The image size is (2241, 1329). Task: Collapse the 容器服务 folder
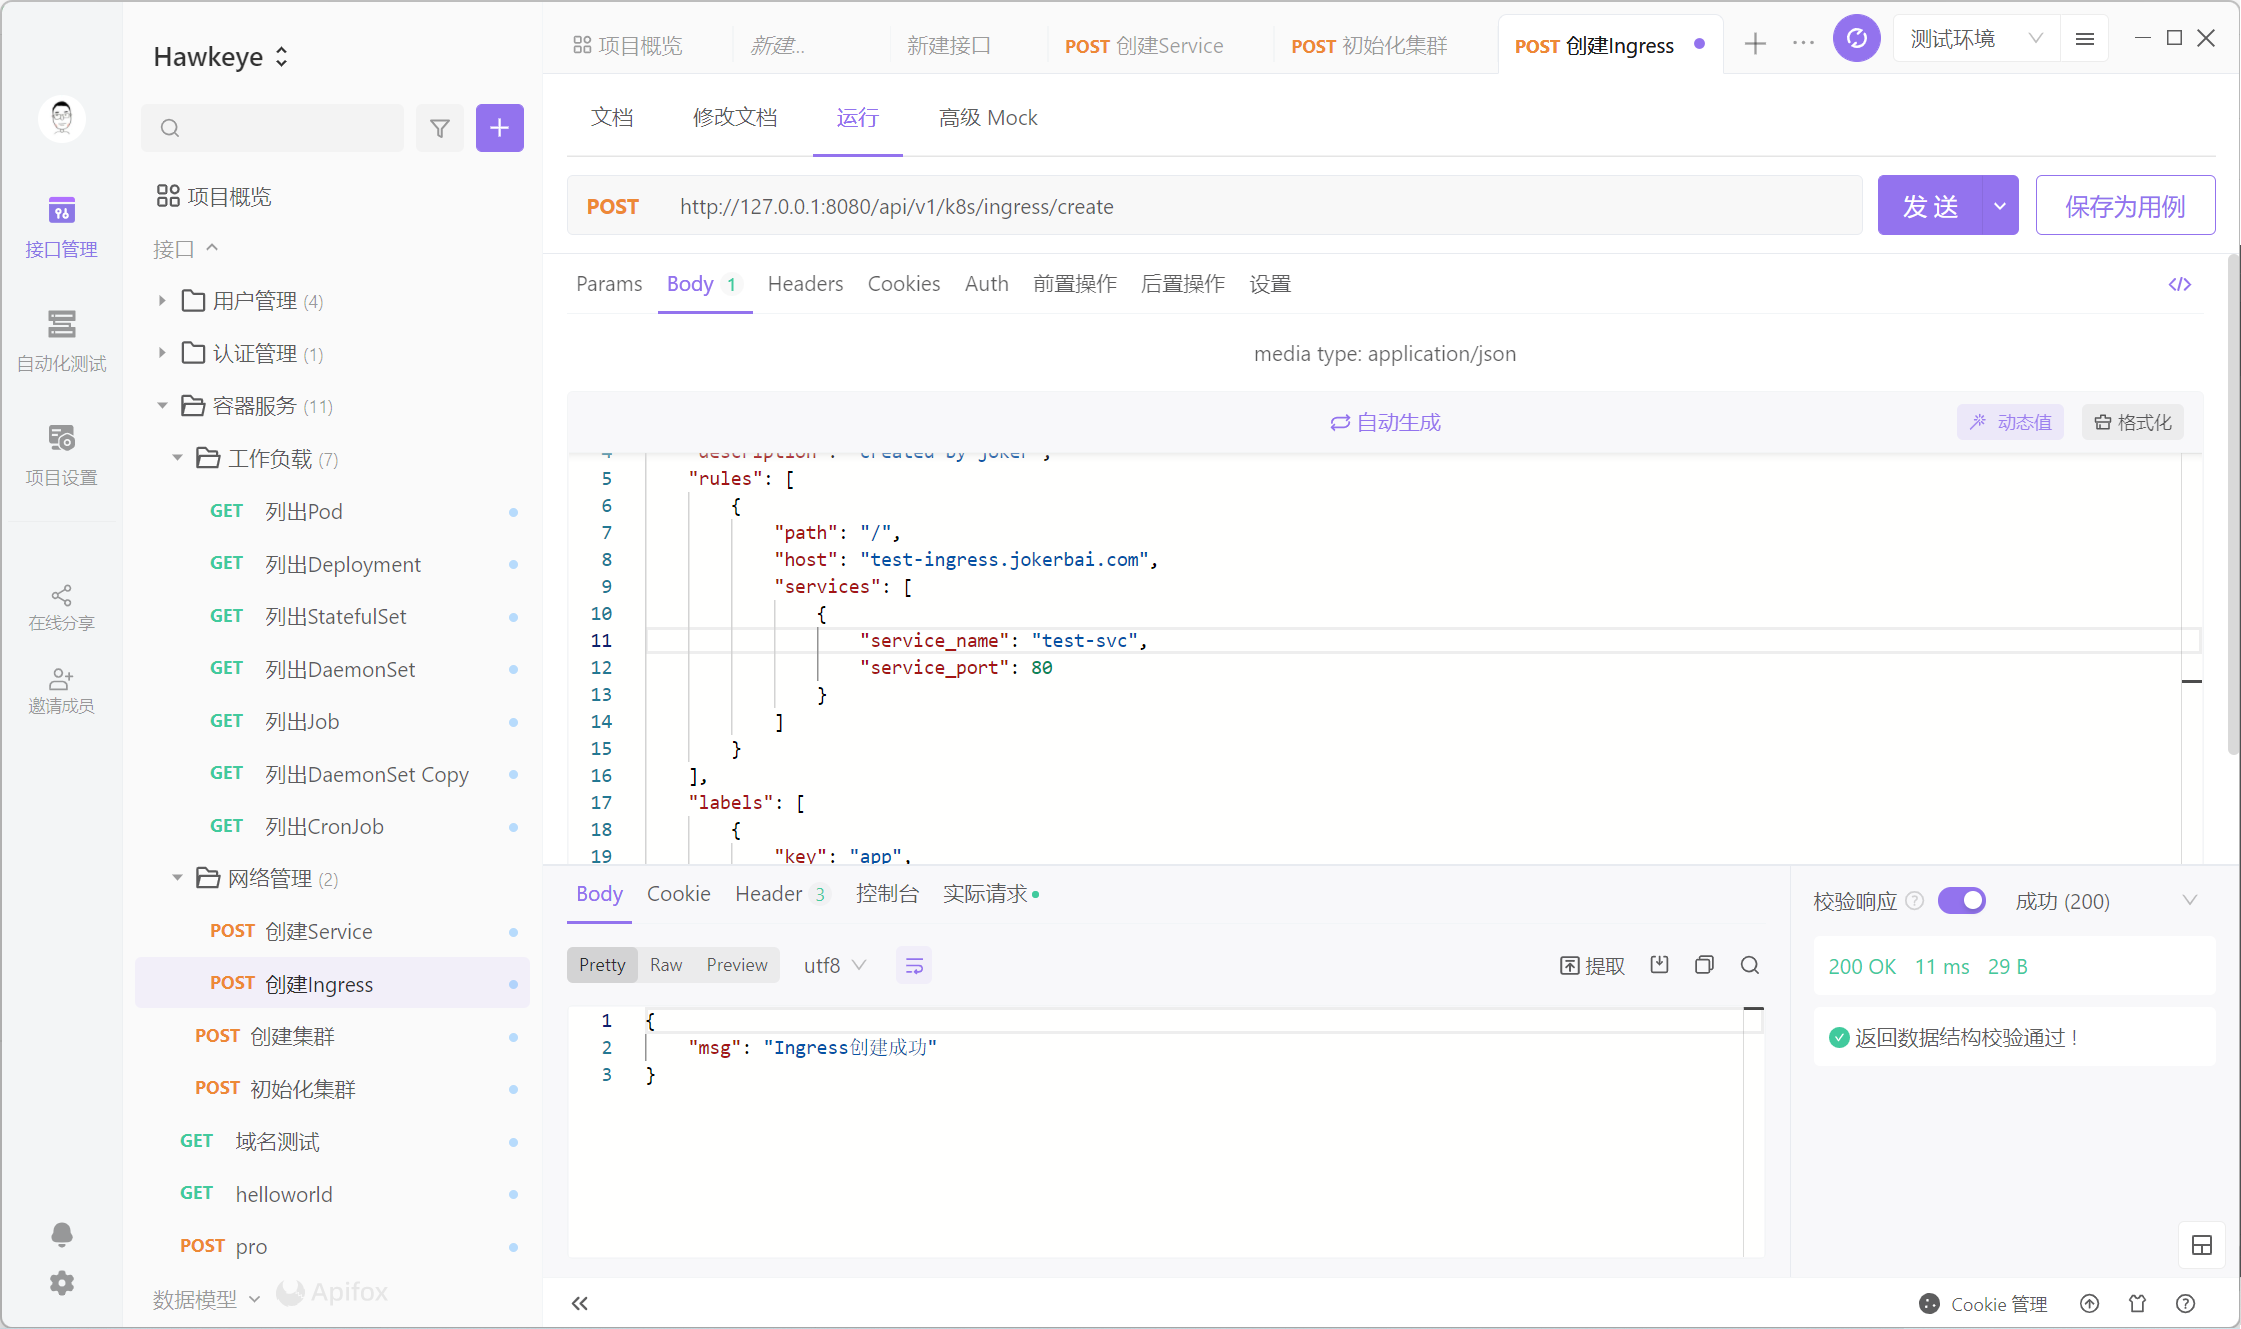point(162,406)
